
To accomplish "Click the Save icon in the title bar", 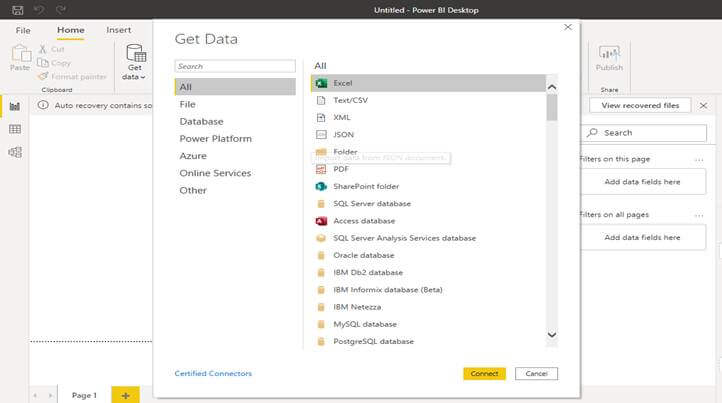I will pos(17,10).
